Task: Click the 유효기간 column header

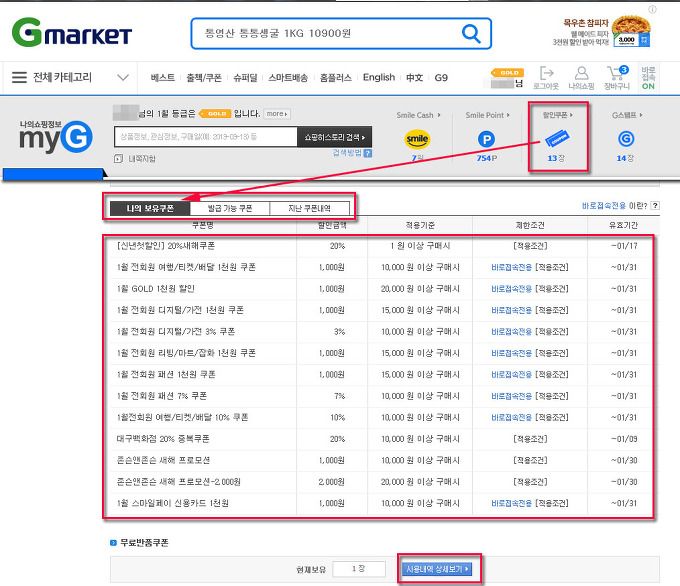Action: point(623,225)
